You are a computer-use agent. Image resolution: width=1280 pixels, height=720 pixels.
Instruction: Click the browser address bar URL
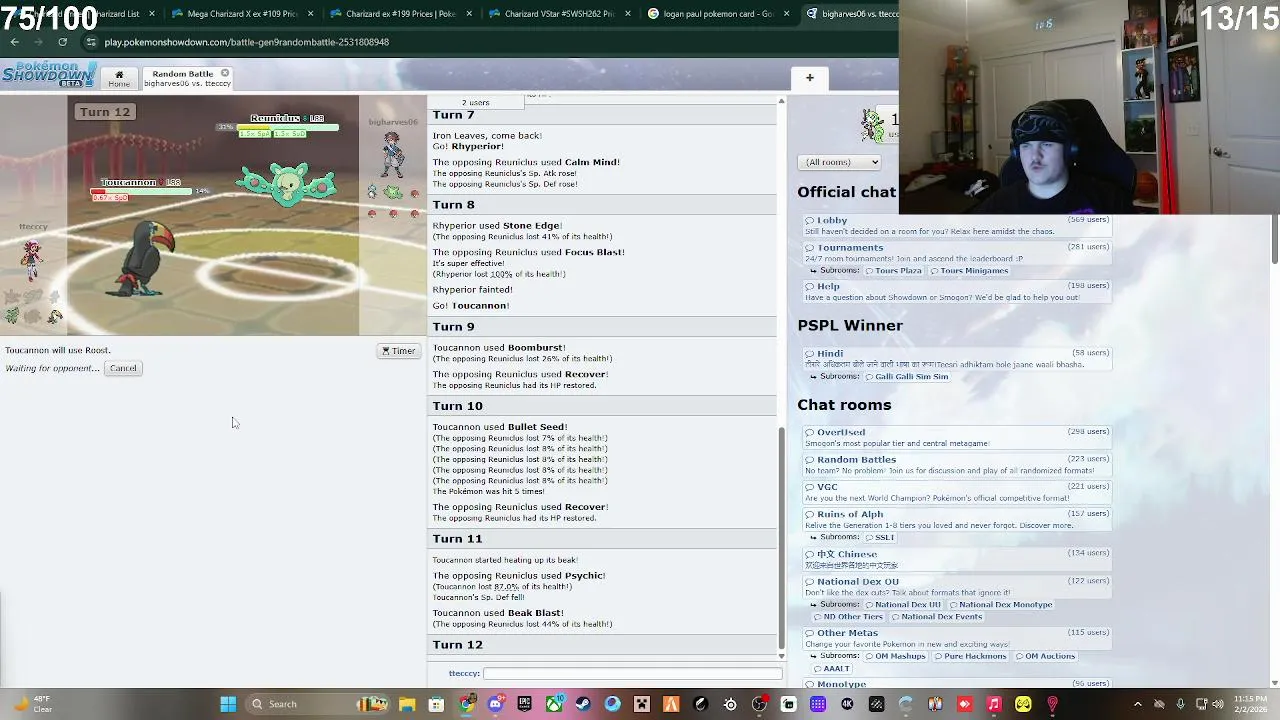(x=247, y=42)
